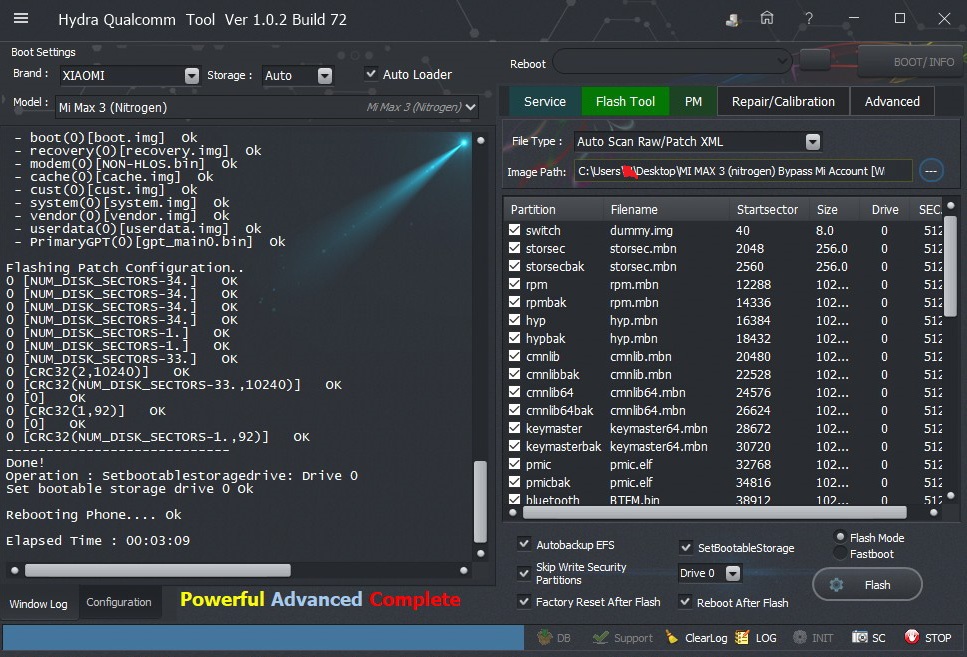This screenshot has height=657, width=967.
Task: Select the cmnlib64bak partition row
Action: [x=724, y=410]
